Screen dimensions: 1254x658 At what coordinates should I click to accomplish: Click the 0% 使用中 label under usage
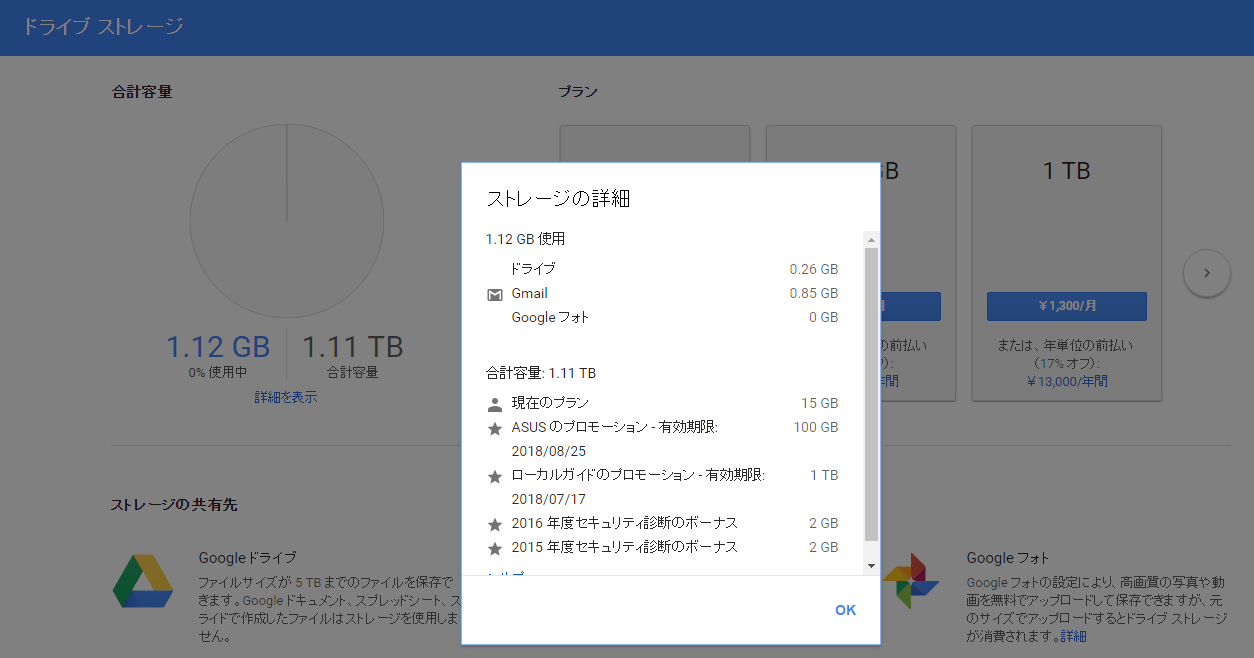pos(218,372)
